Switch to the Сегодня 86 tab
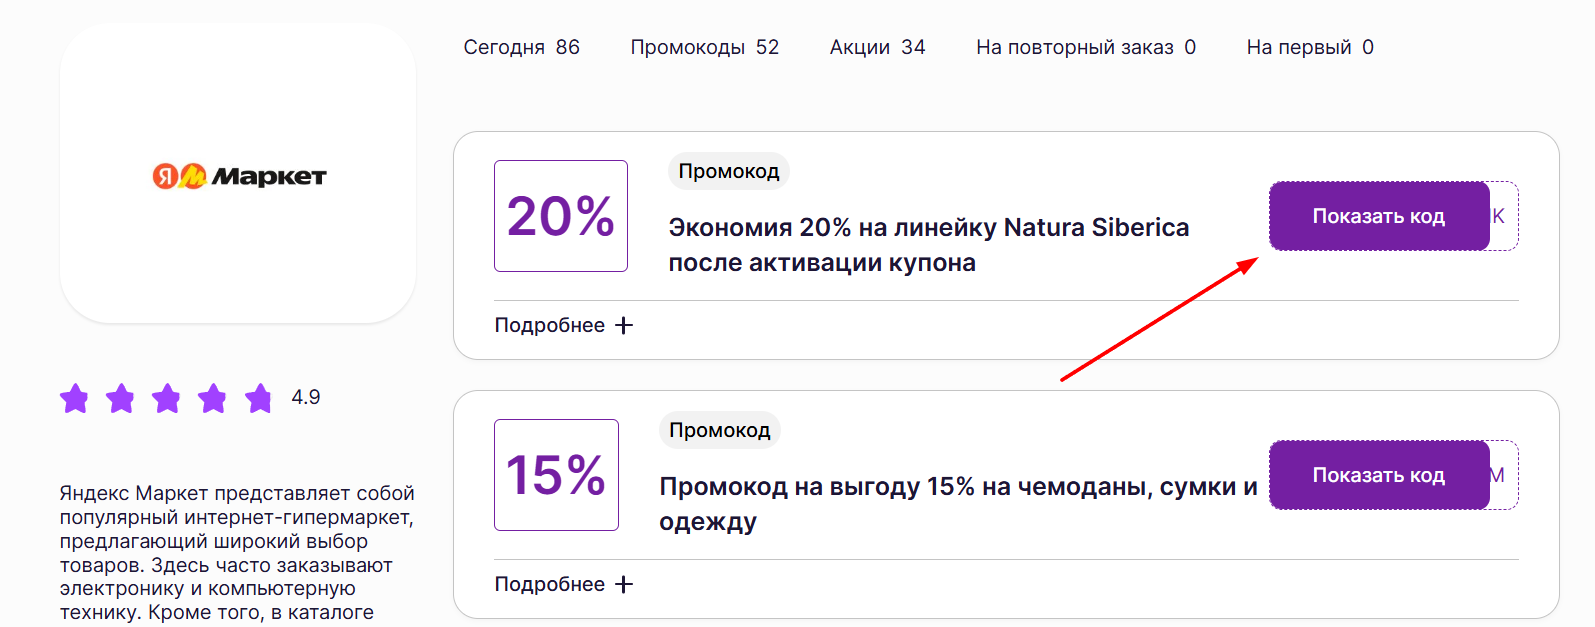1595x627 pixels. click(x=521, y=47)
